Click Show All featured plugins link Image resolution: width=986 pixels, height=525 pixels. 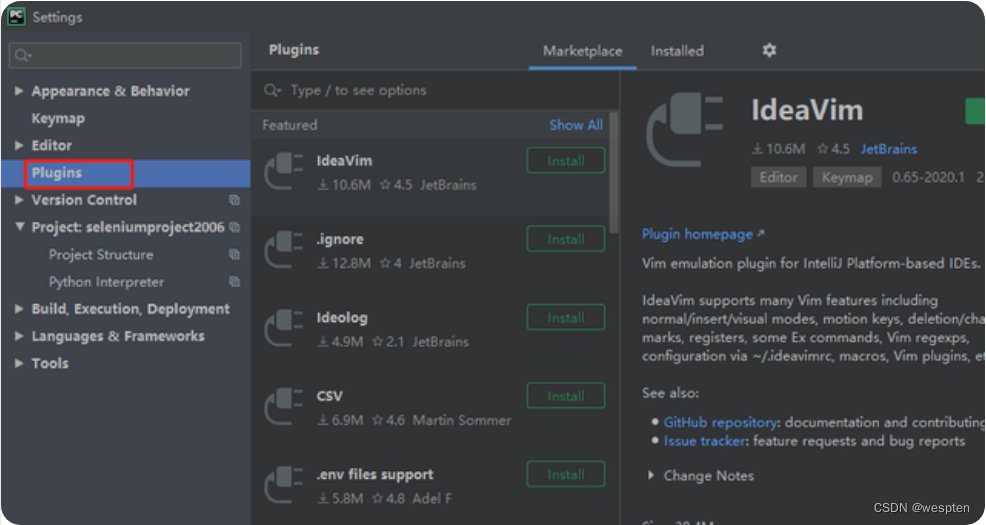point(576,124)
